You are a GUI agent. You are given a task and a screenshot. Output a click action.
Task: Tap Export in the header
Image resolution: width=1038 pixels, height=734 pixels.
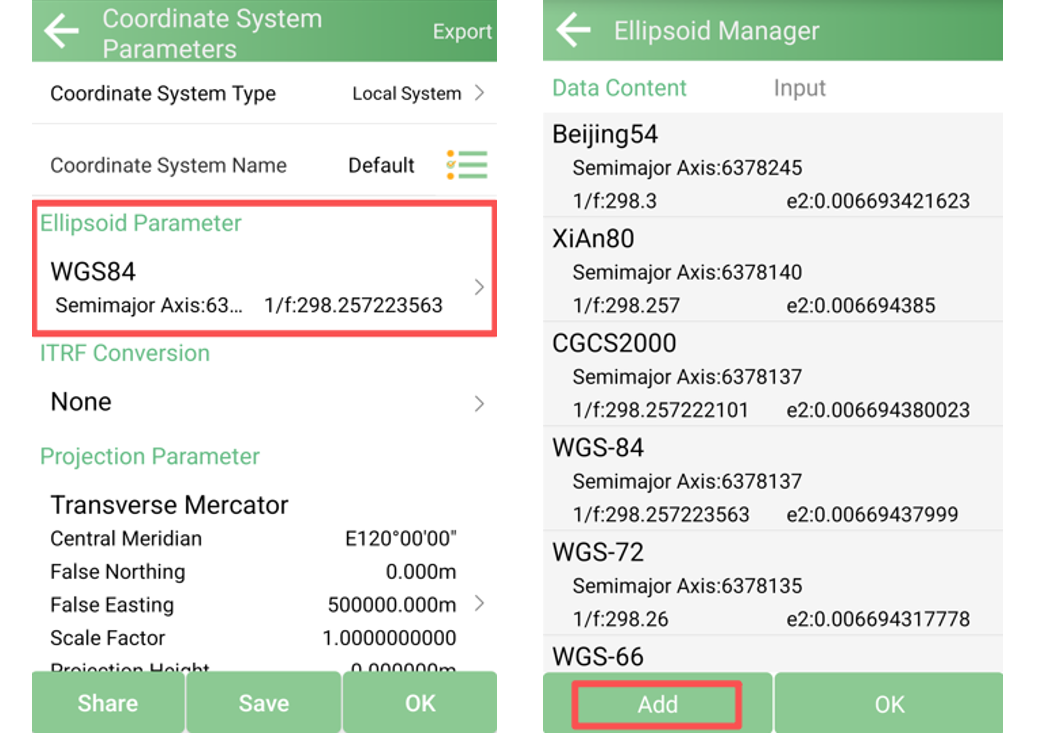point(462,32)
